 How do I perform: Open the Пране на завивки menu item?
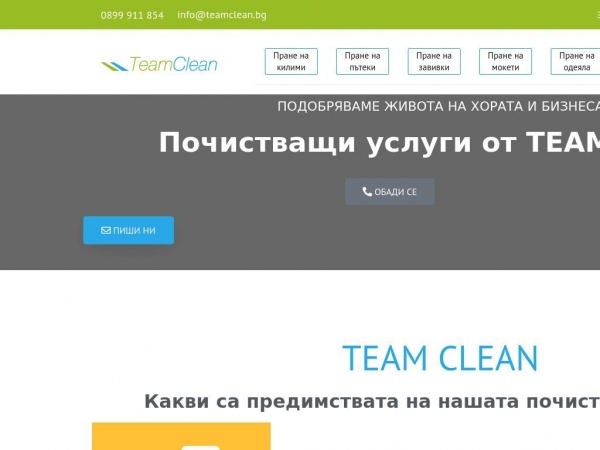tap(434, 61)
